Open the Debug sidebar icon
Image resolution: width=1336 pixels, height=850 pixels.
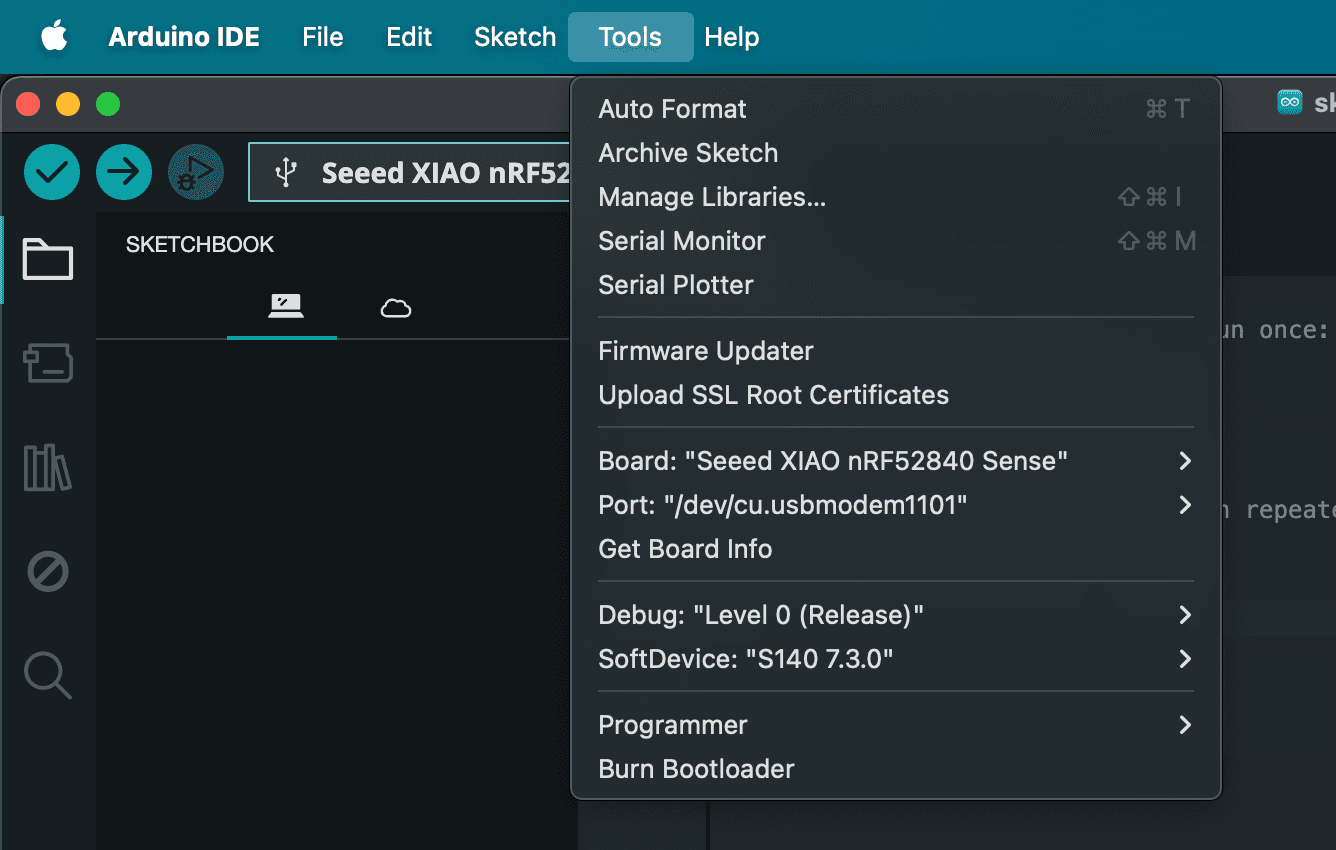[48, 573]
